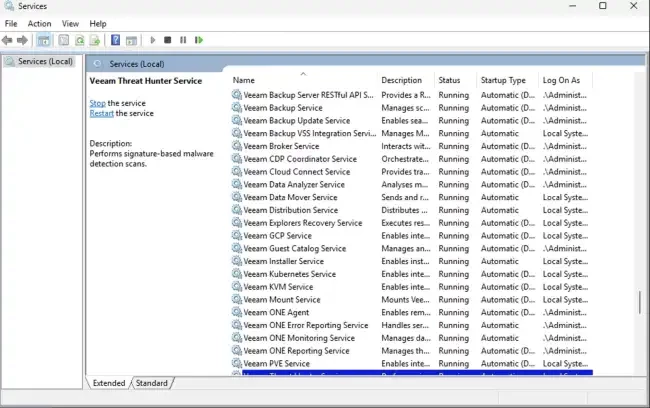Sort by the Description column header

pyautogui.click(x=407, y=80)
